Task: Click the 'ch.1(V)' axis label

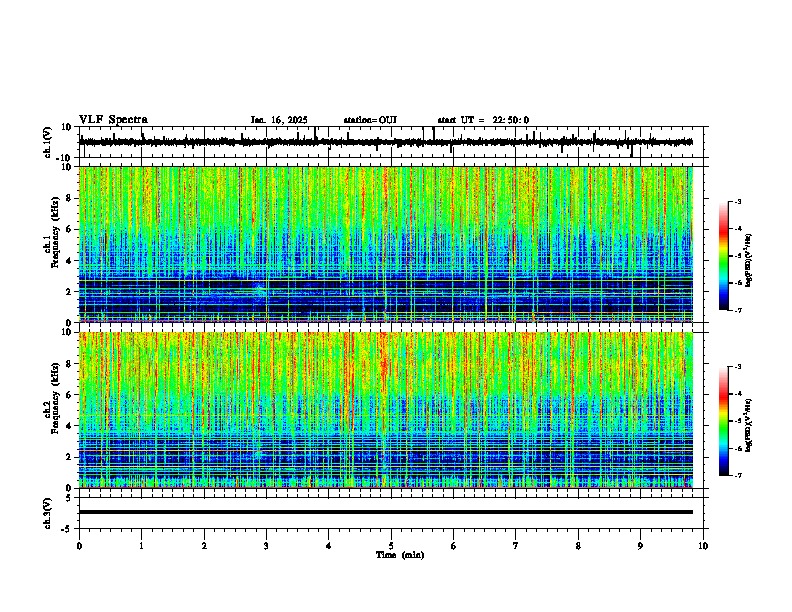Action: coord(48,142)
